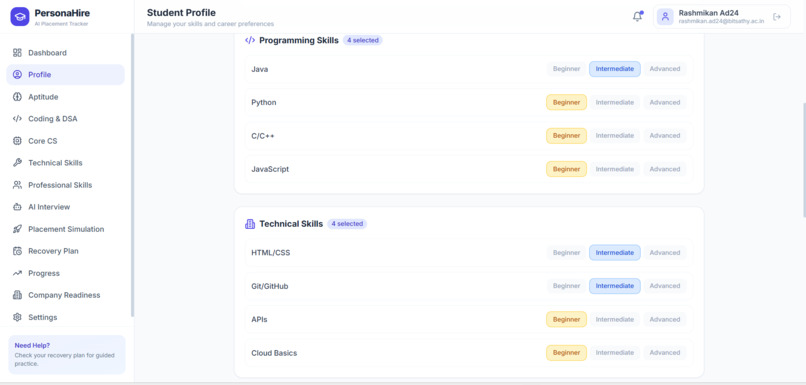The image size is (806, 385).
Task: Set Python to Advanced
Action: pyautogui.click(x=665, y=102)
